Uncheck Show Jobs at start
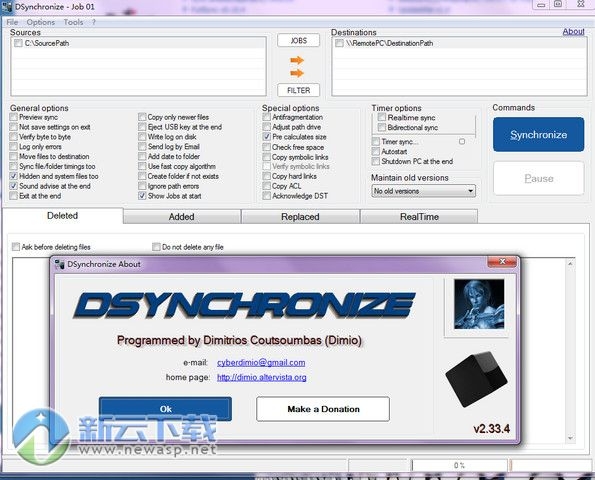 [x=142, y=196]
